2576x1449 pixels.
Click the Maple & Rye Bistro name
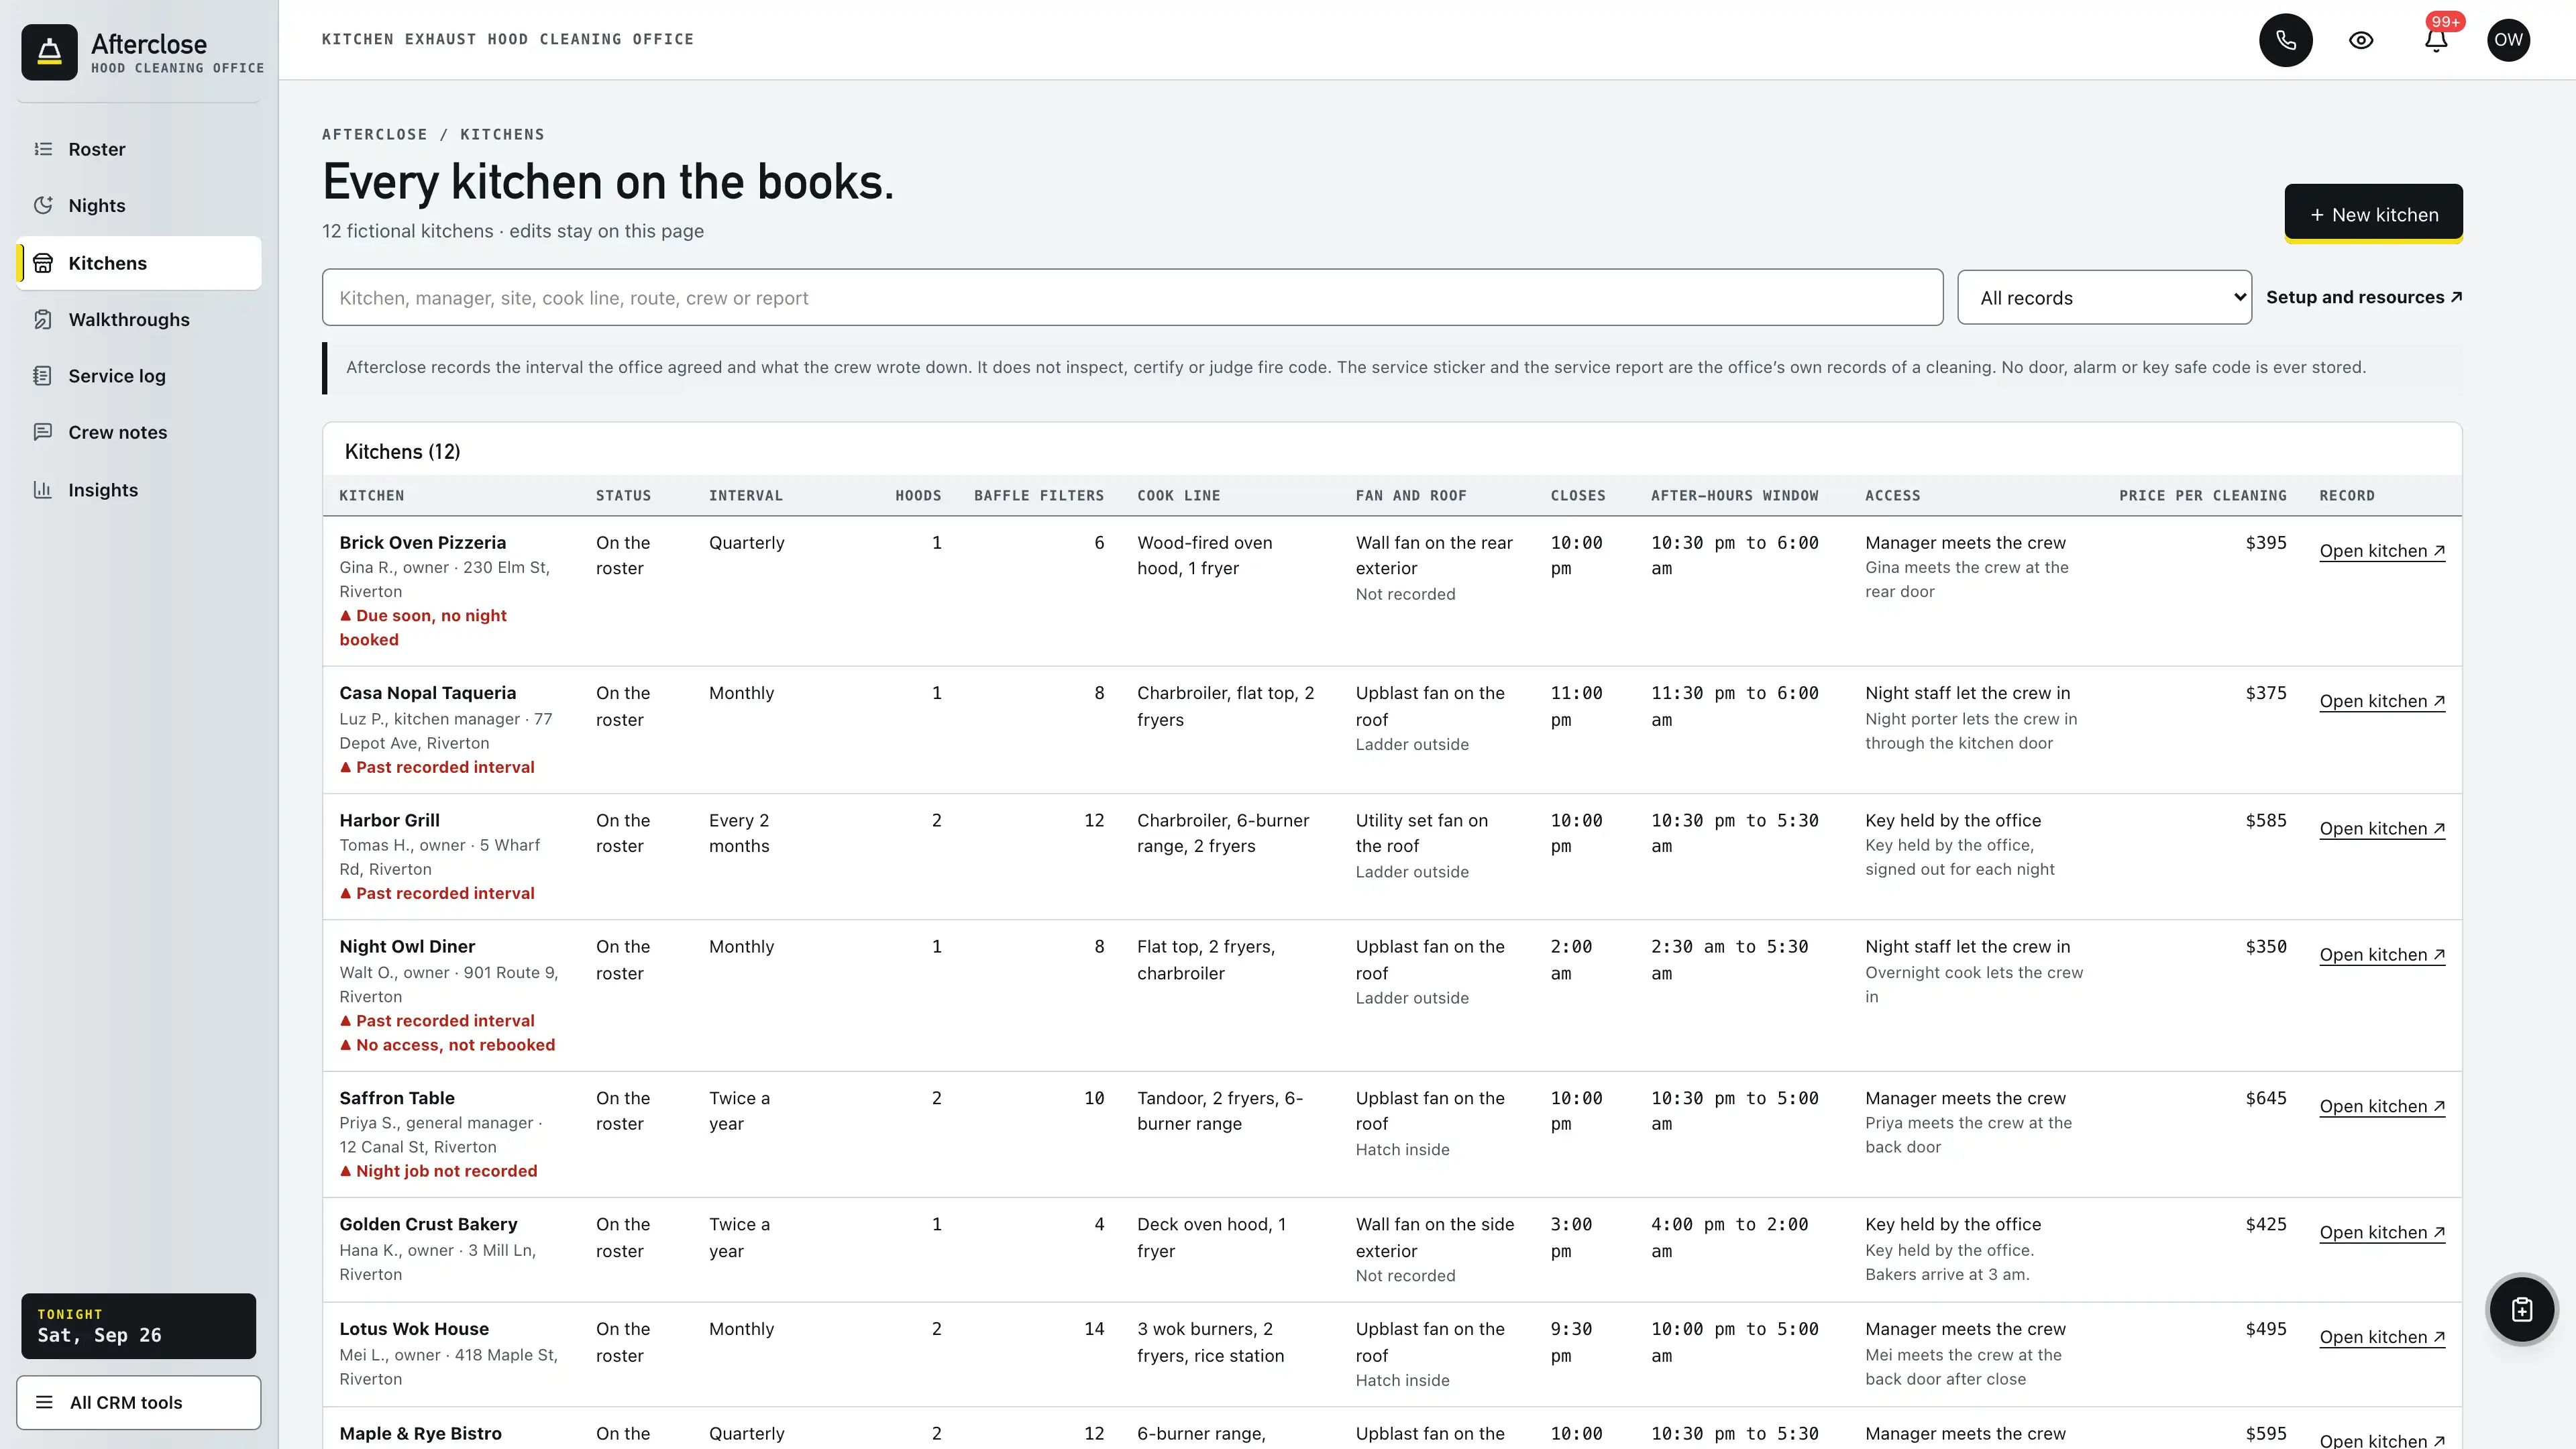point(420,1433)
